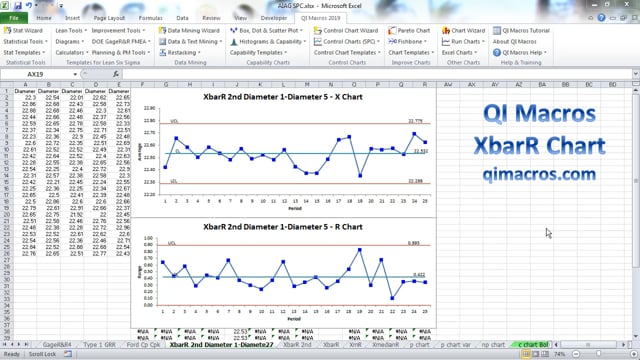Viewport: 640px width, 360px height.
Task: Open Control Charts (SPC) icon
Action: click(318, 42)
